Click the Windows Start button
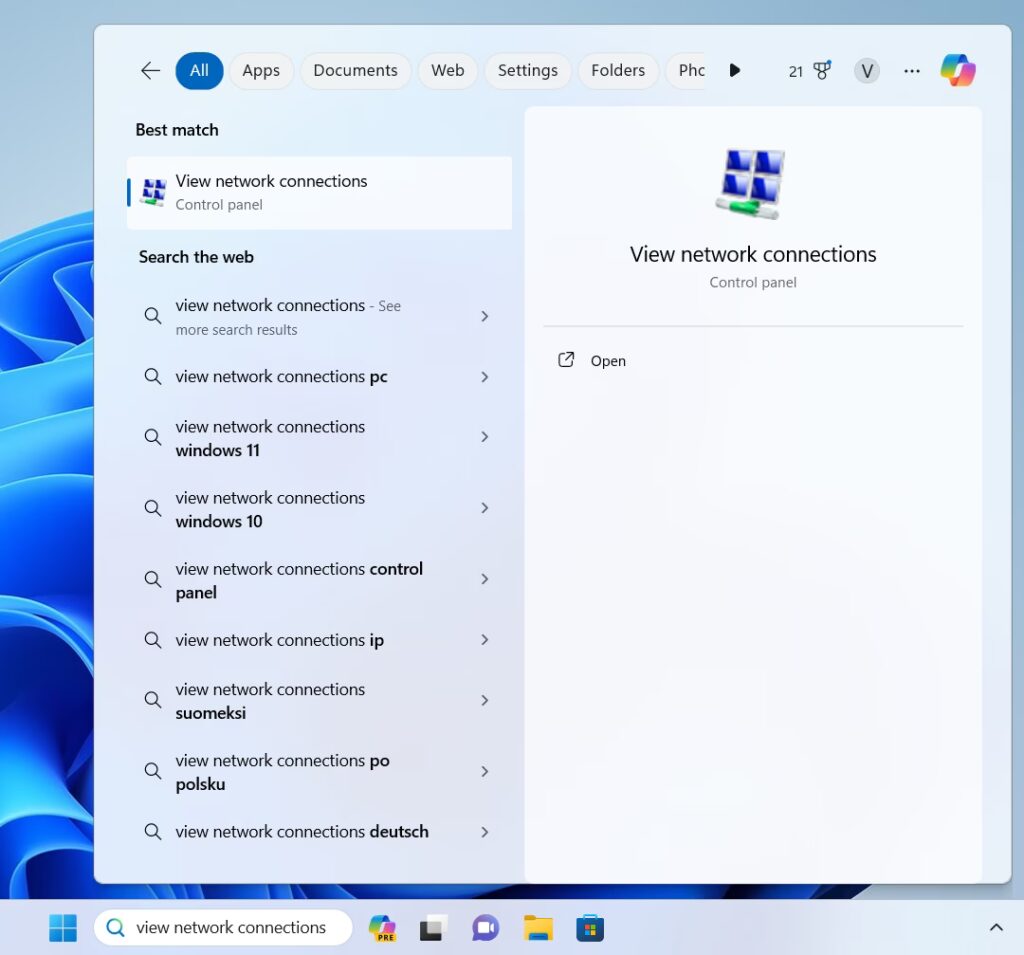 click(x=63, y=928)
